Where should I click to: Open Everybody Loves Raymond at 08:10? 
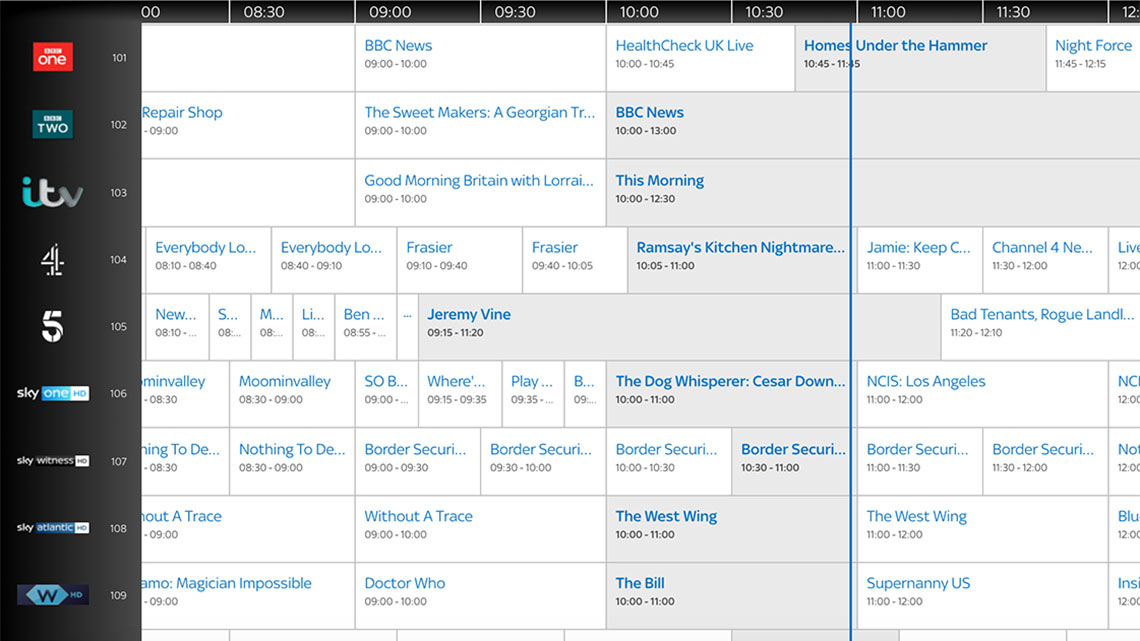208,259
